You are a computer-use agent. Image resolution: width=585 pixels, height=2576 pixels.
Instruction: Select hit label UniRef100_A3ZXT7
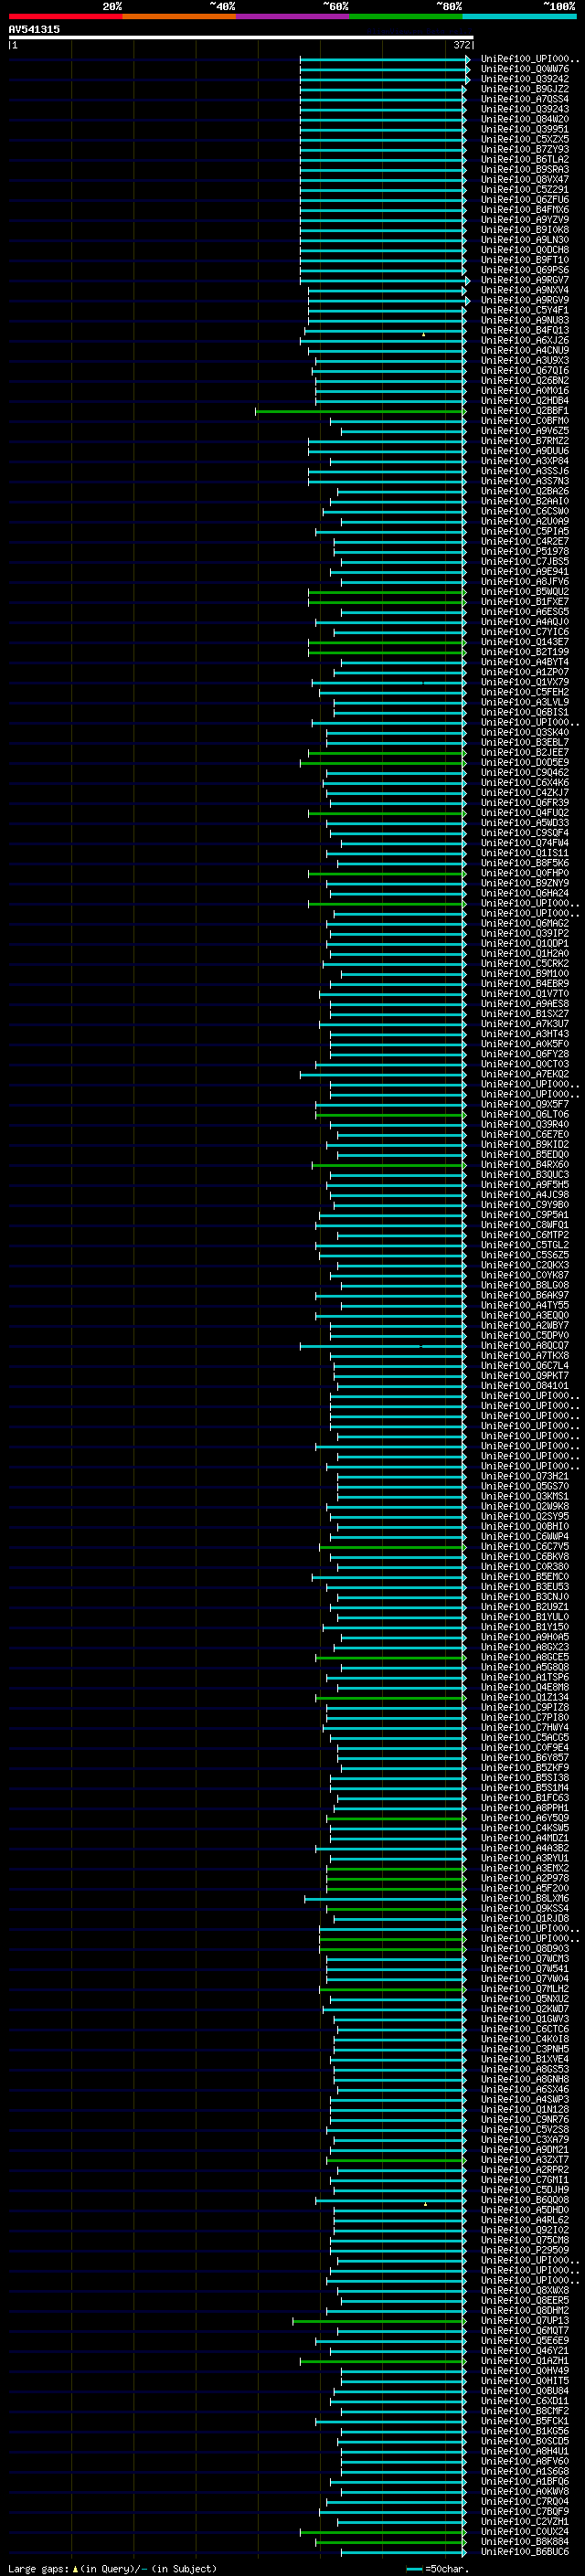point(525,2160)
